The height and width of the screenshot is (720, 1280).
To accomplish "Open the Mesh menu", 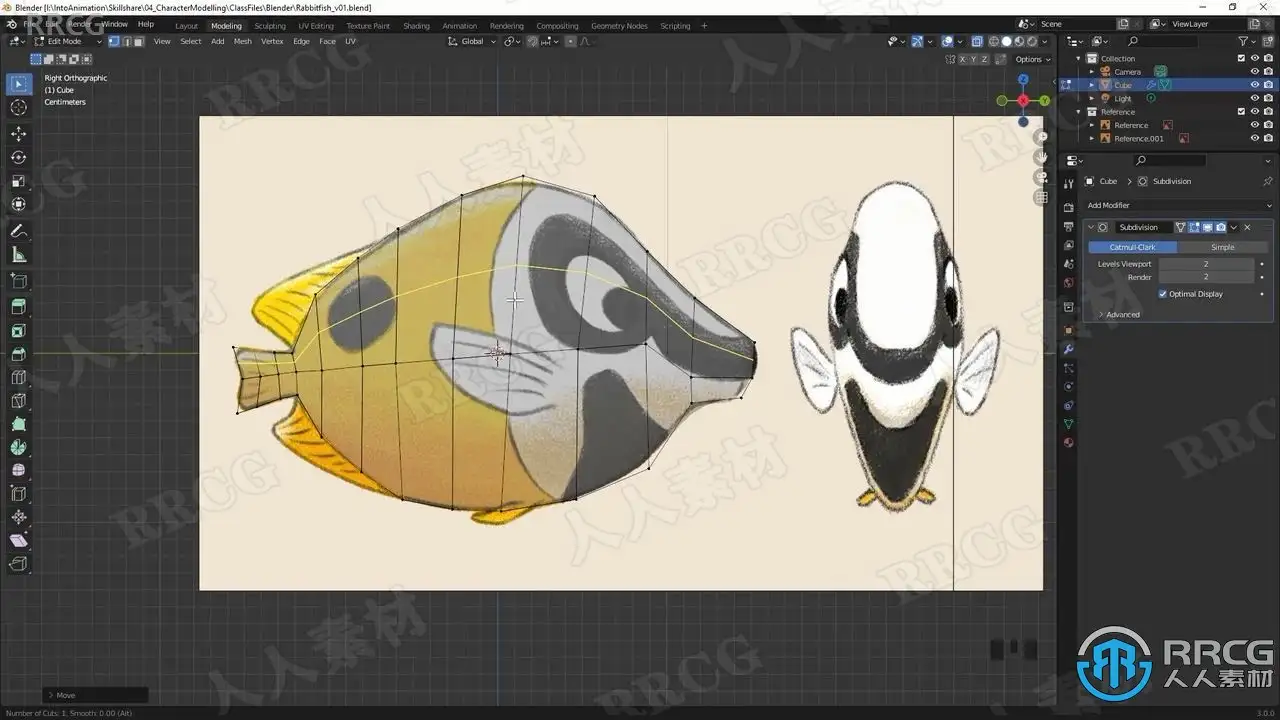I will (242, 41).
